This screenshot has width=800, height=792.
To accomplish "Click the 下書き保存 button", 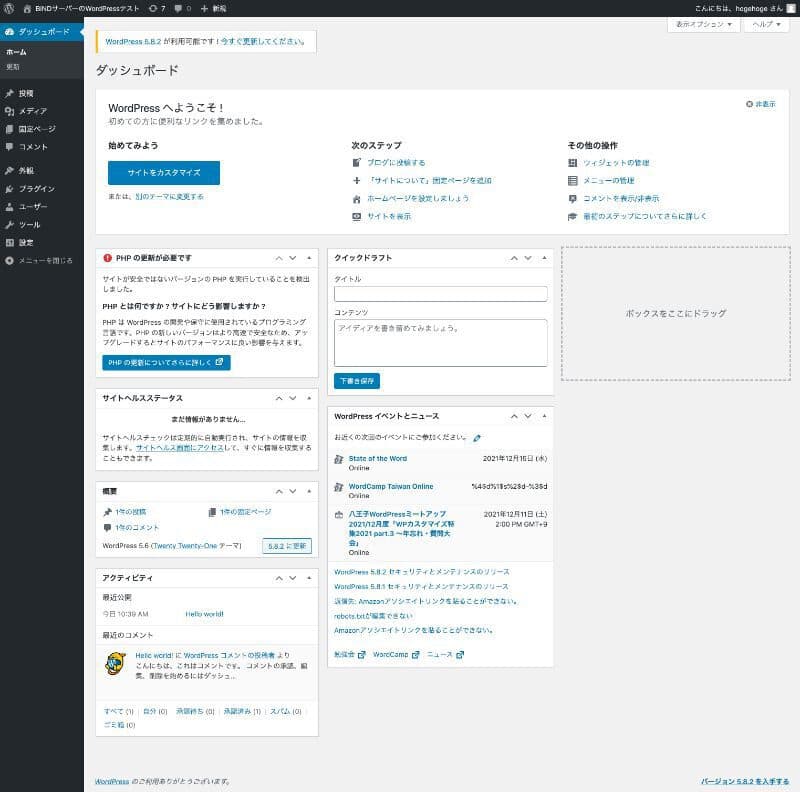I will (x=356, y=381).
